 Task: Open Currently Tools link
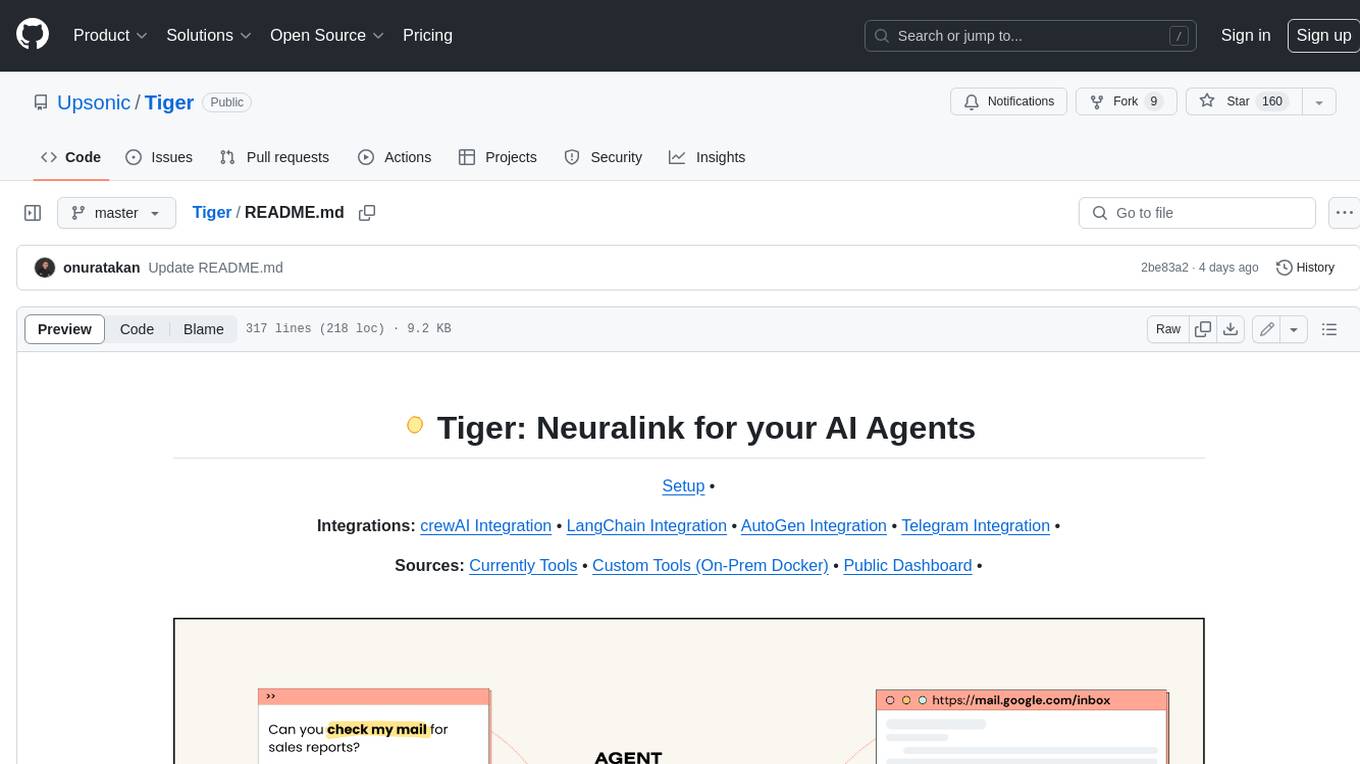[x=523, y=566]
